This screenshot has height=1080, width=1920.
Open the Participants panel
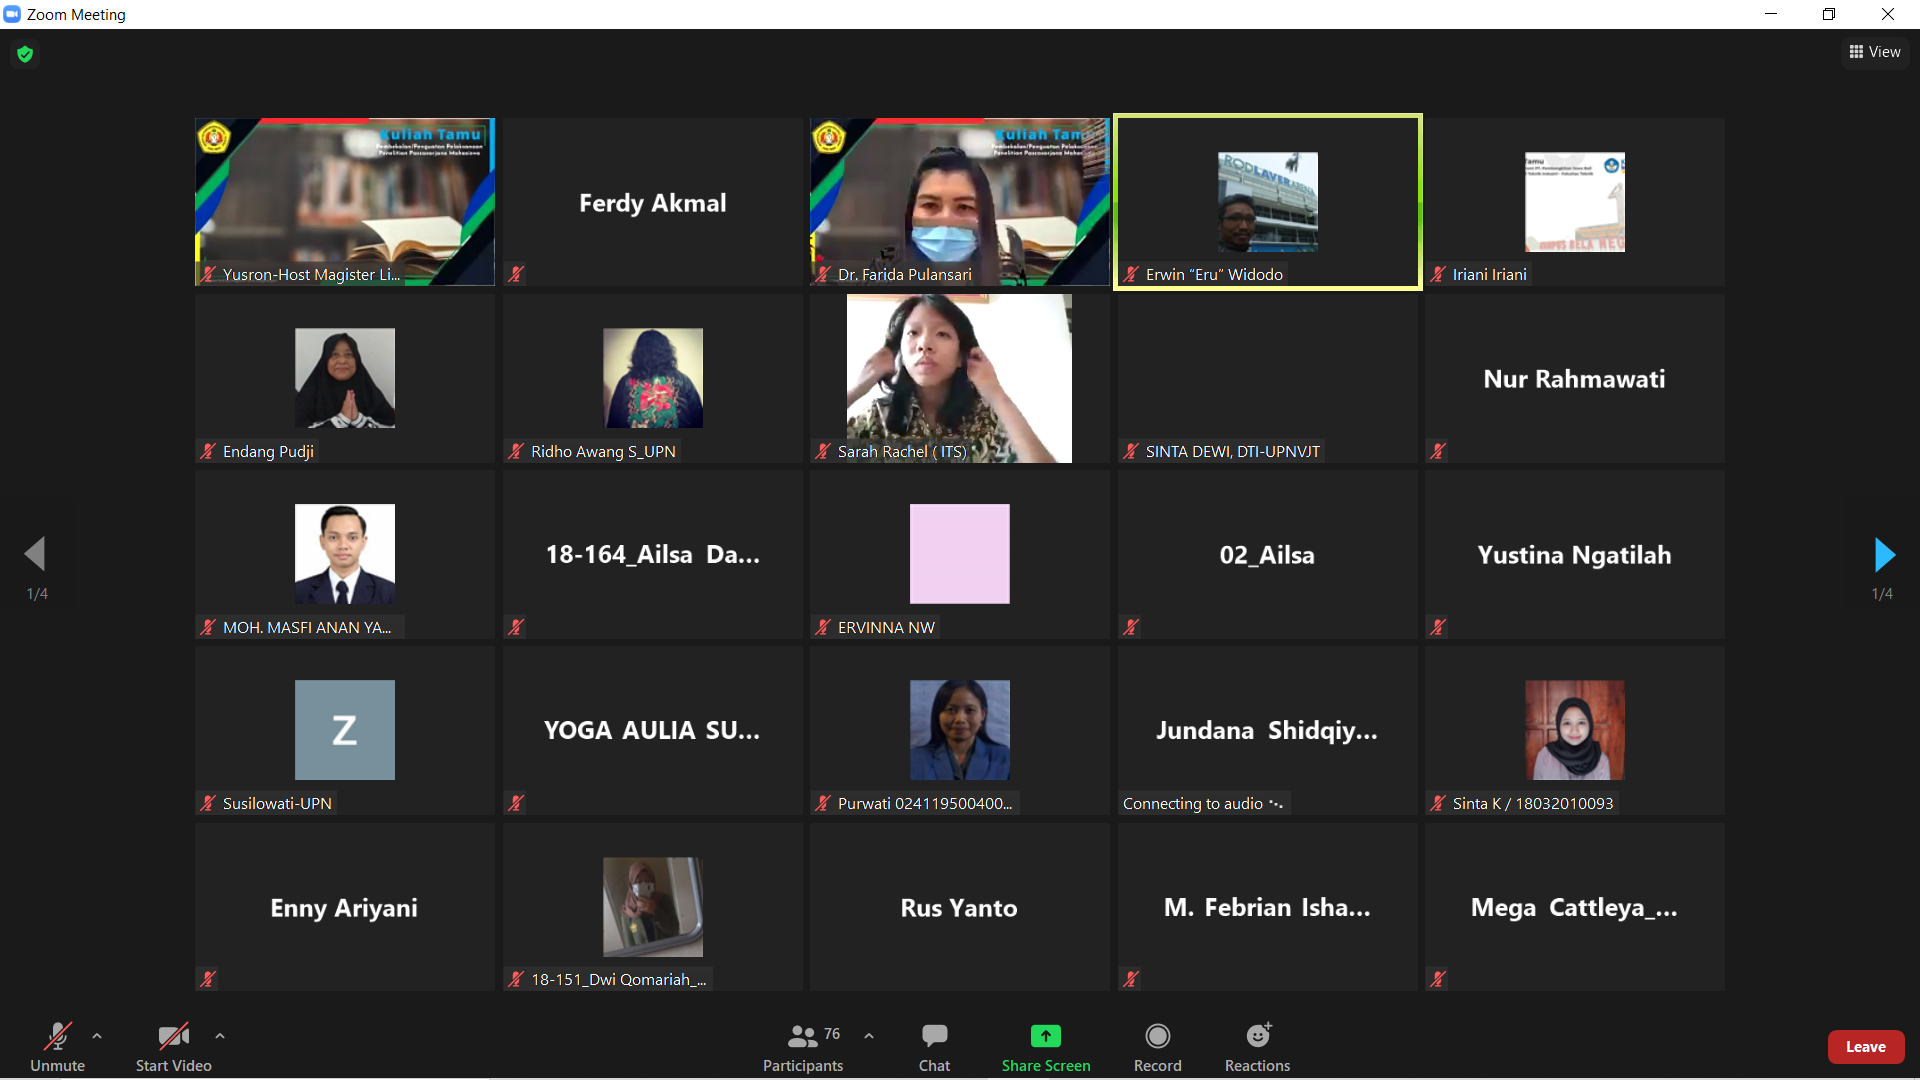(x=802, y=1046)
